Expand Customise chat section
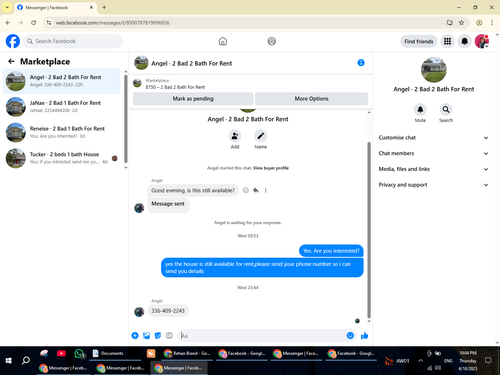 433,138
